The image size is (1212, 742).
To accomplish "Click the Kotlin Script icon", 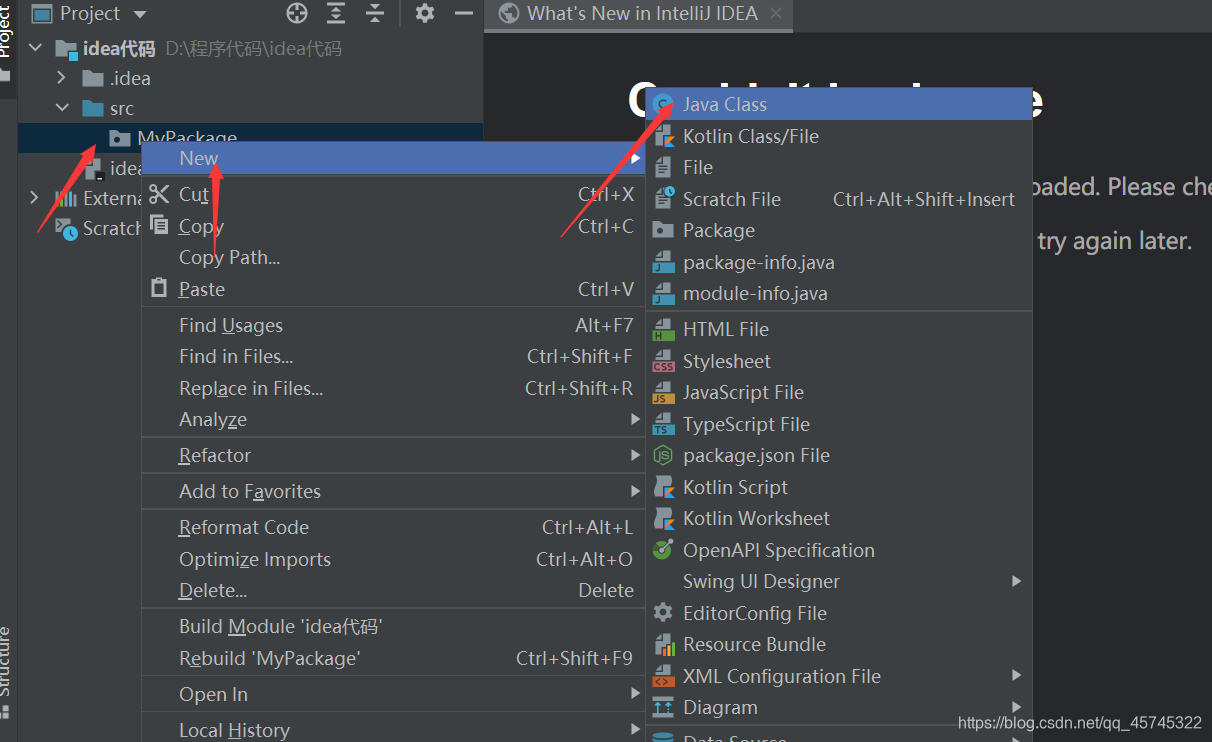I will pos(663,487).
